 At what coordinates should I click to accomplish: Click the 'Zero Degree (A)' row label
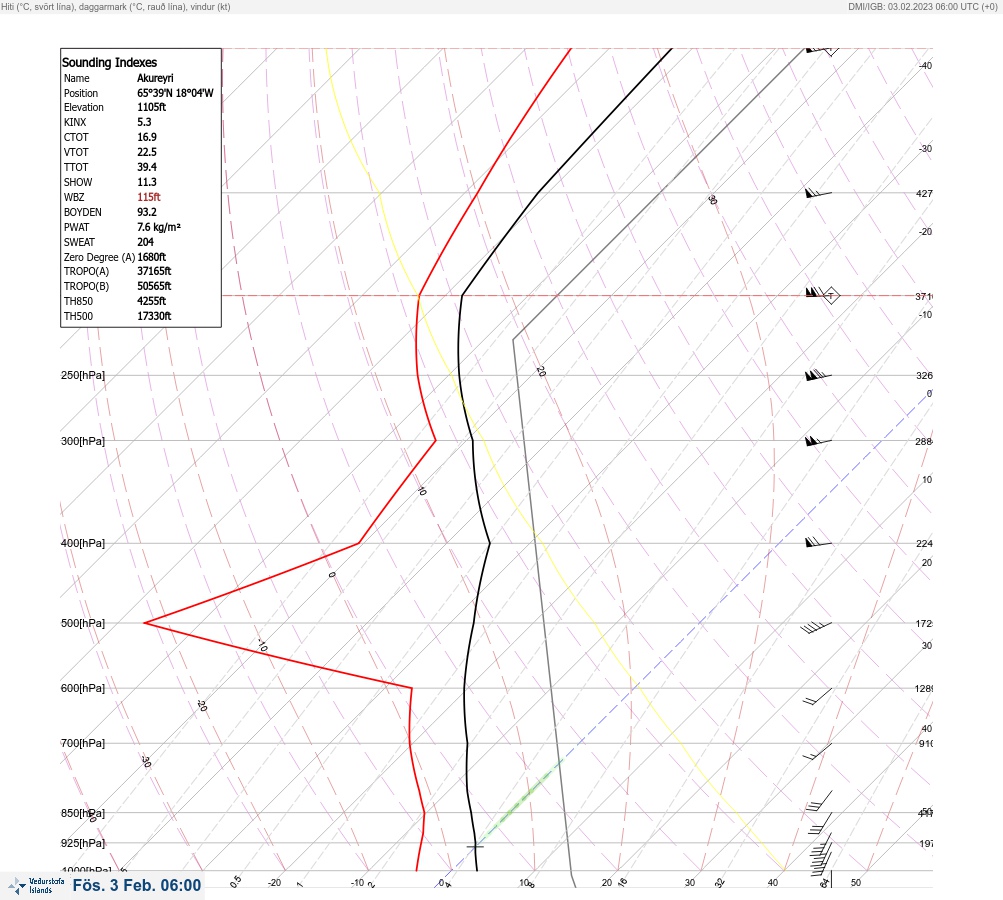99,257
